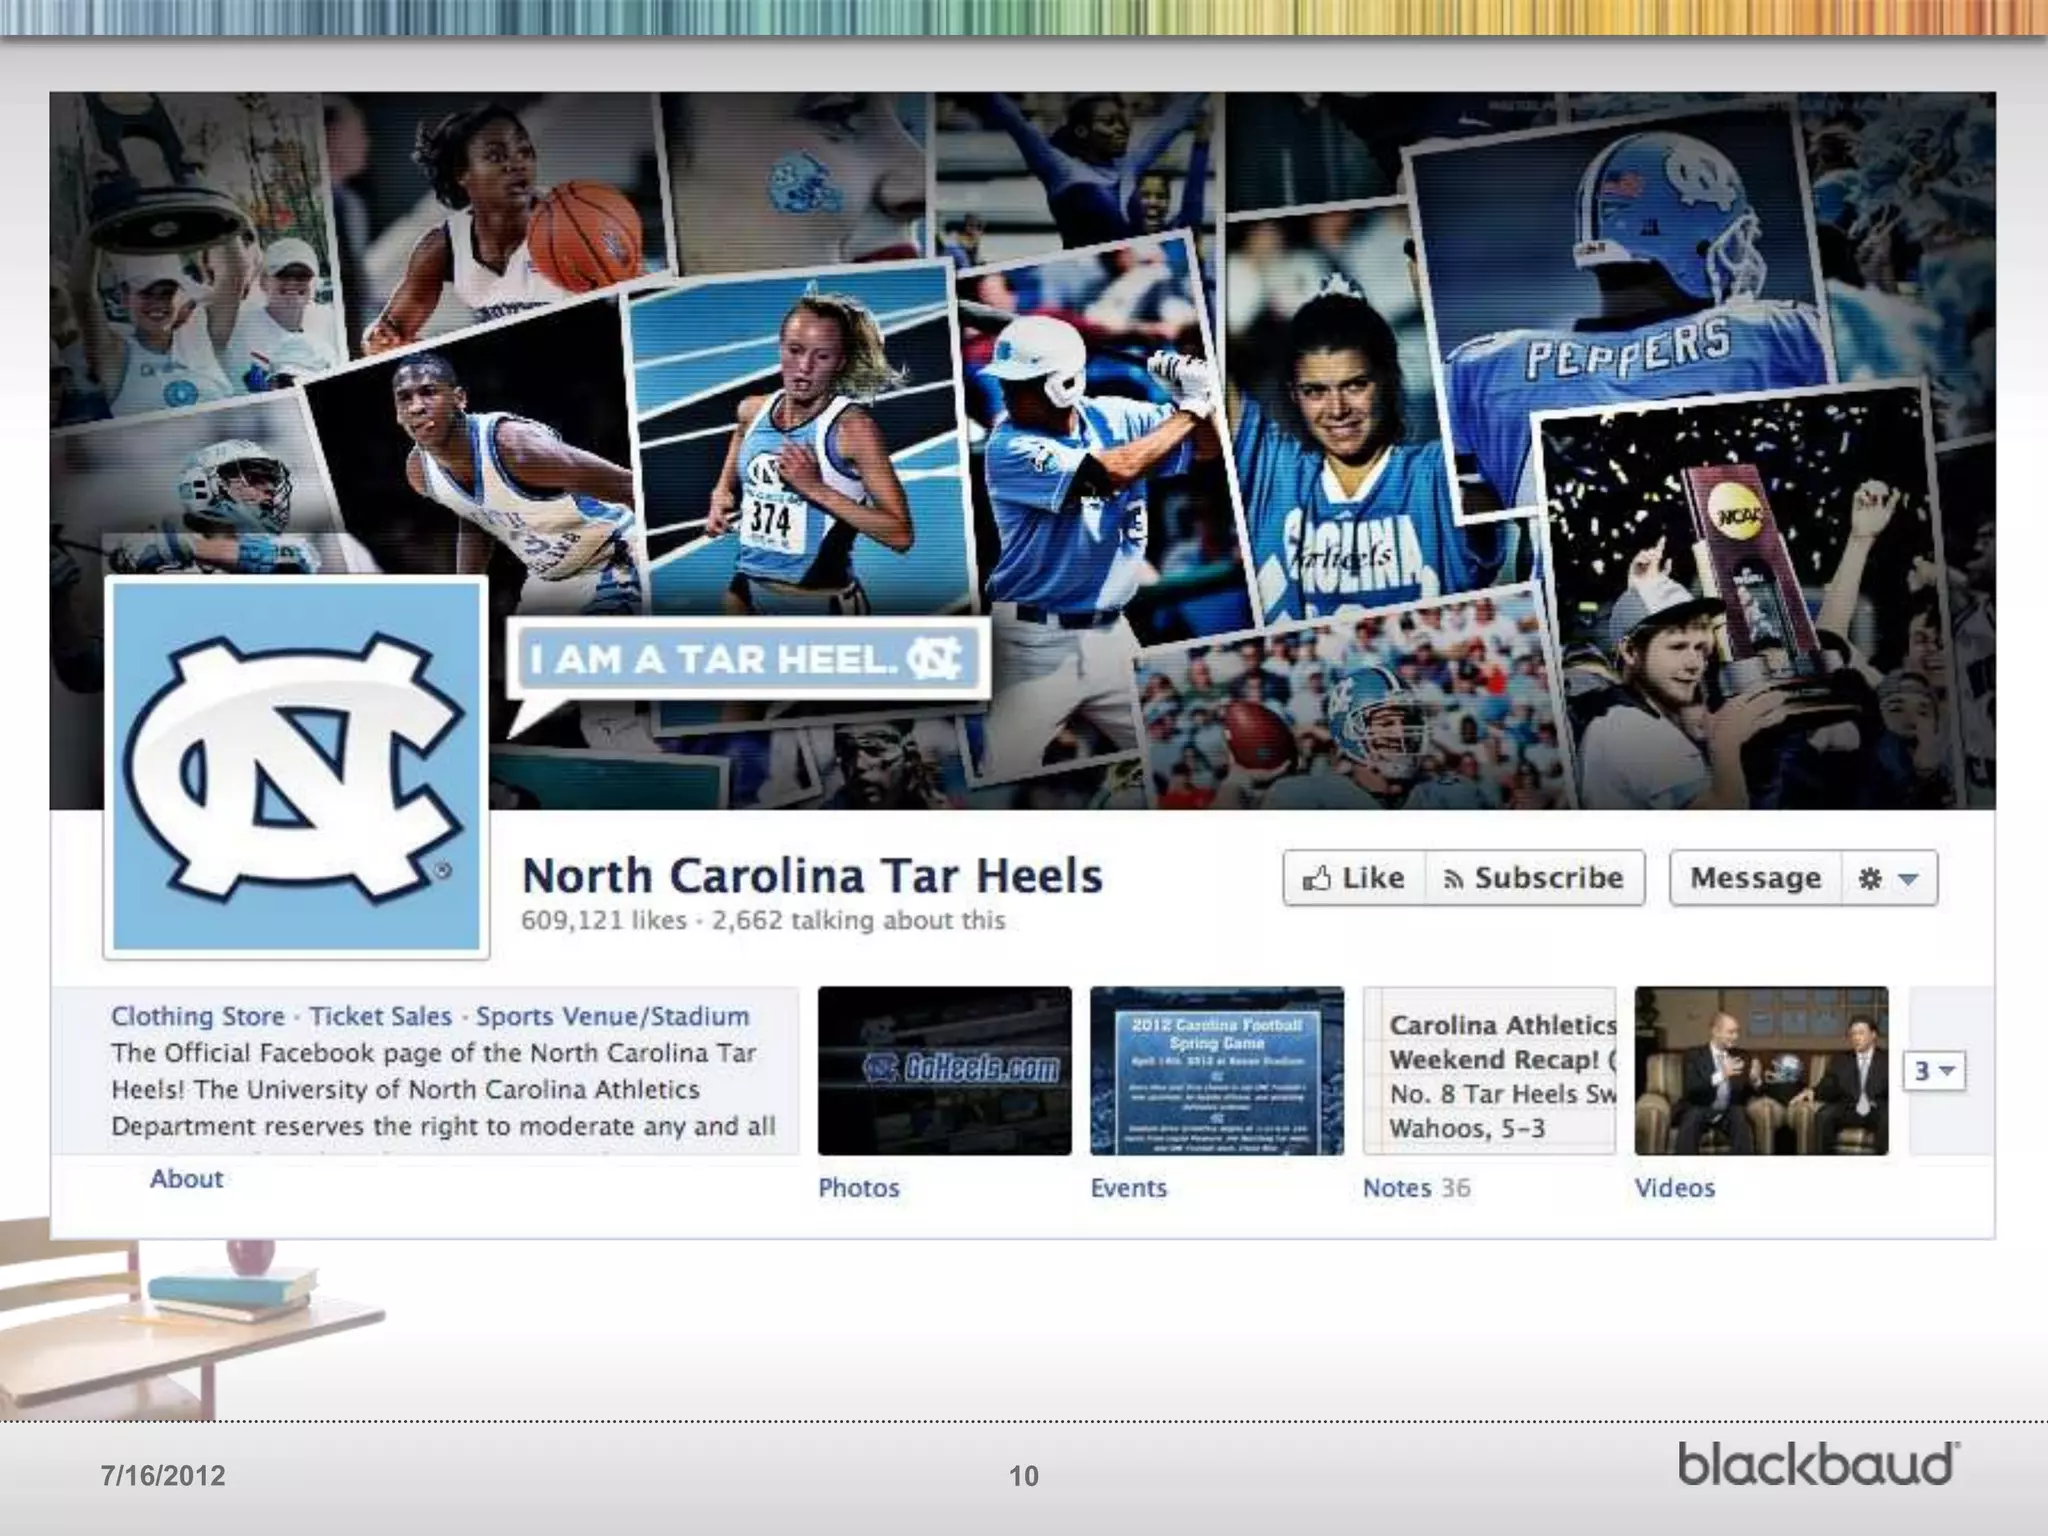Open the gear settings dropdown
Viewport: 2048px width, 1536px height.
click(x=1888, y=878)
